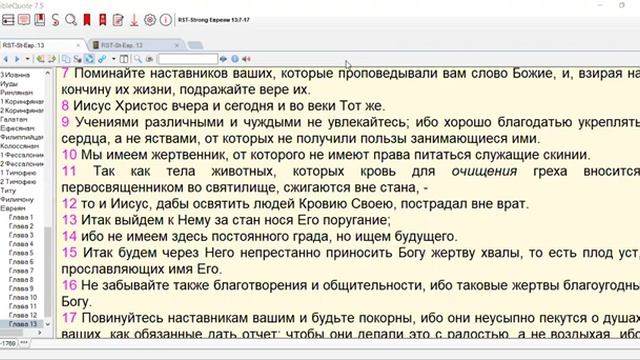Select book Филиппийцам

tap(22, 137)
